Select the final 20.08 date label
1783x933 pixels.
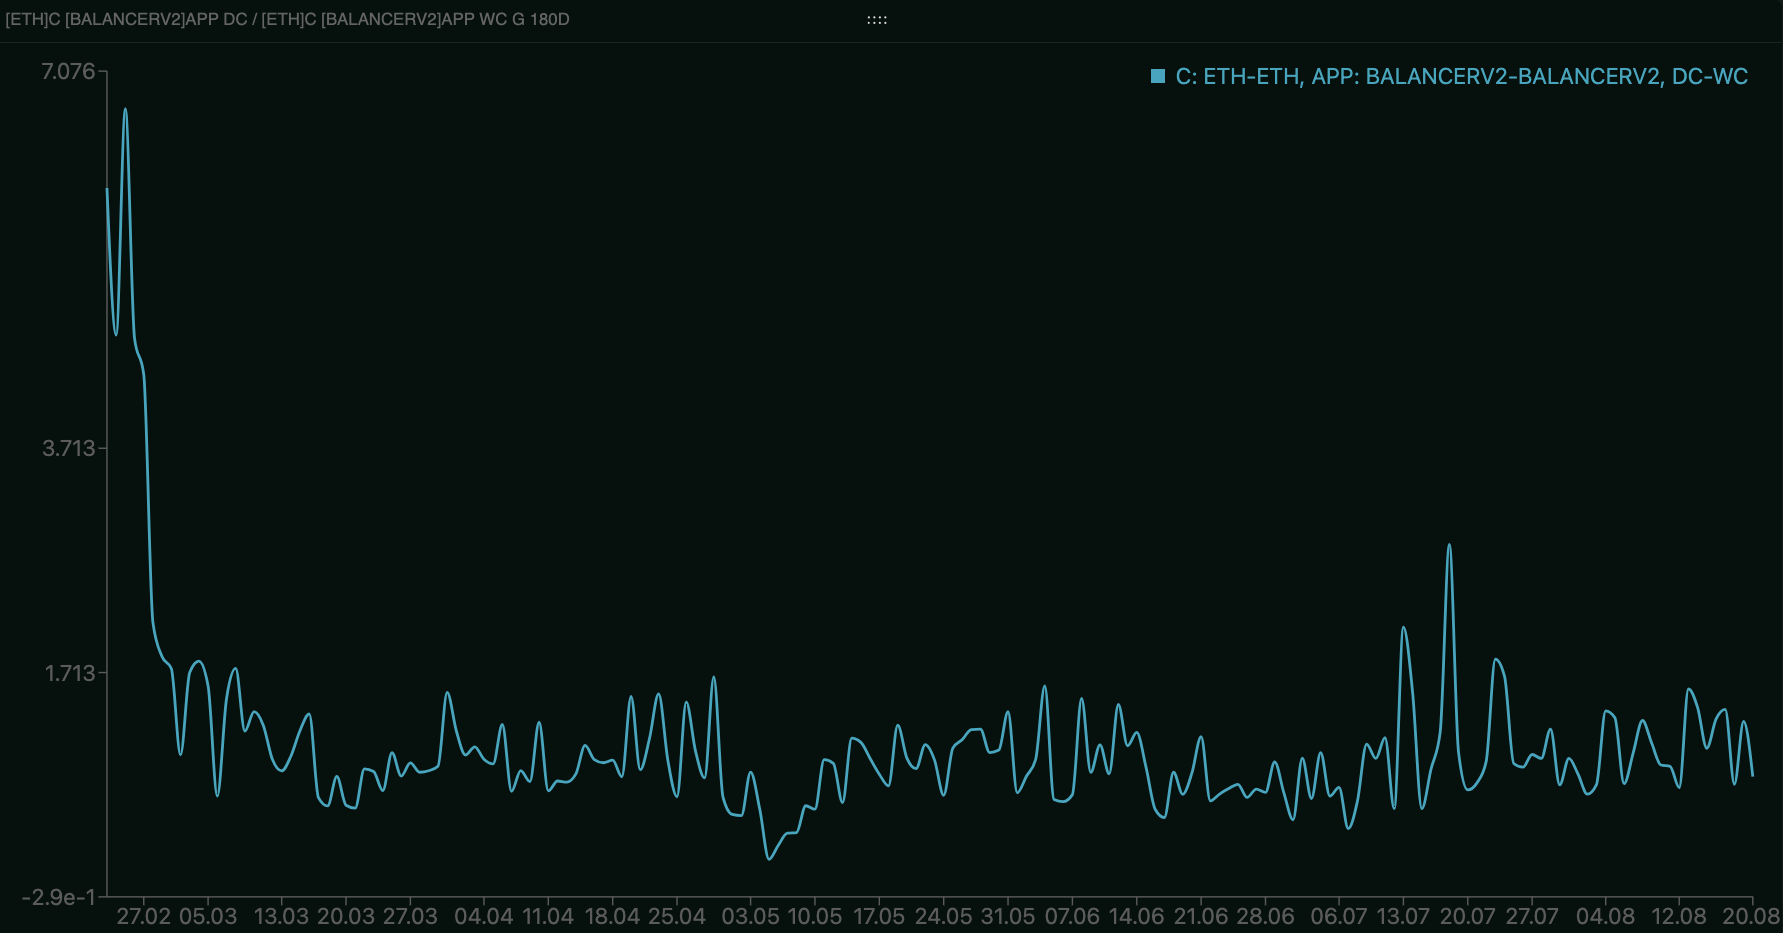(1751, 917)
